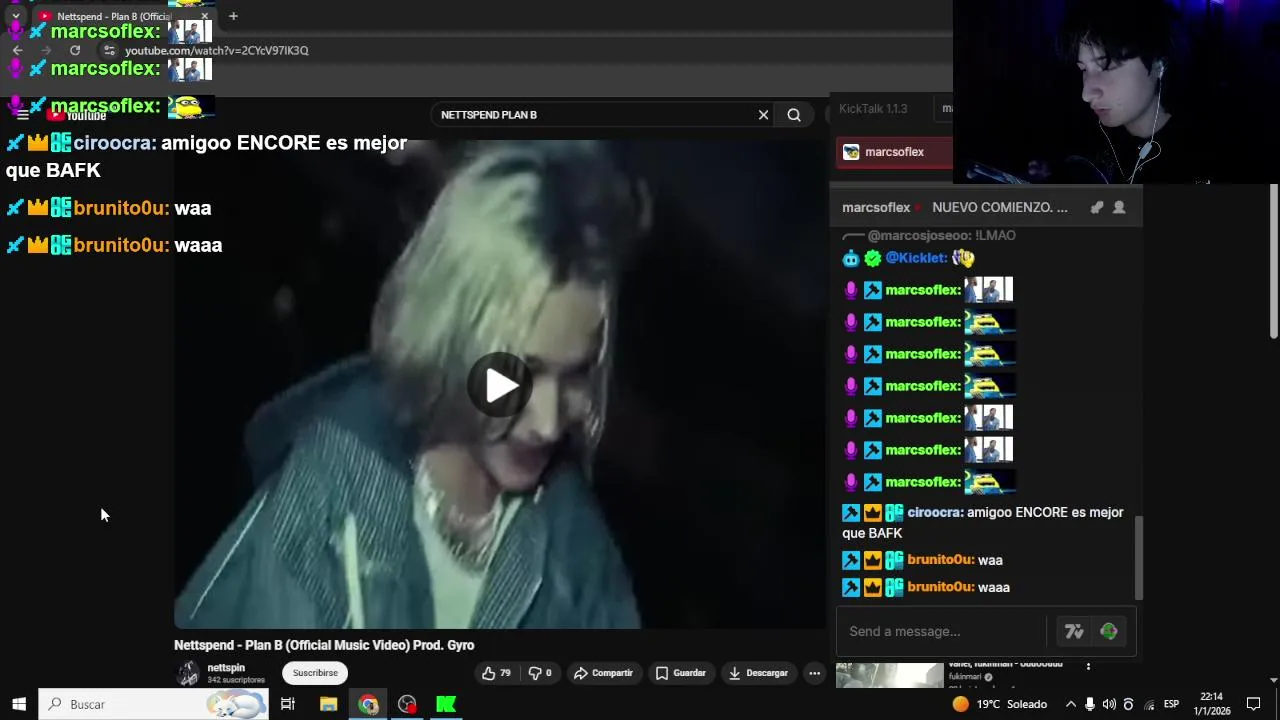Screen dimensions: 1280x720
Task: Open the @marcosjoseoo reply reference
Action: click(x=941, y=235)
